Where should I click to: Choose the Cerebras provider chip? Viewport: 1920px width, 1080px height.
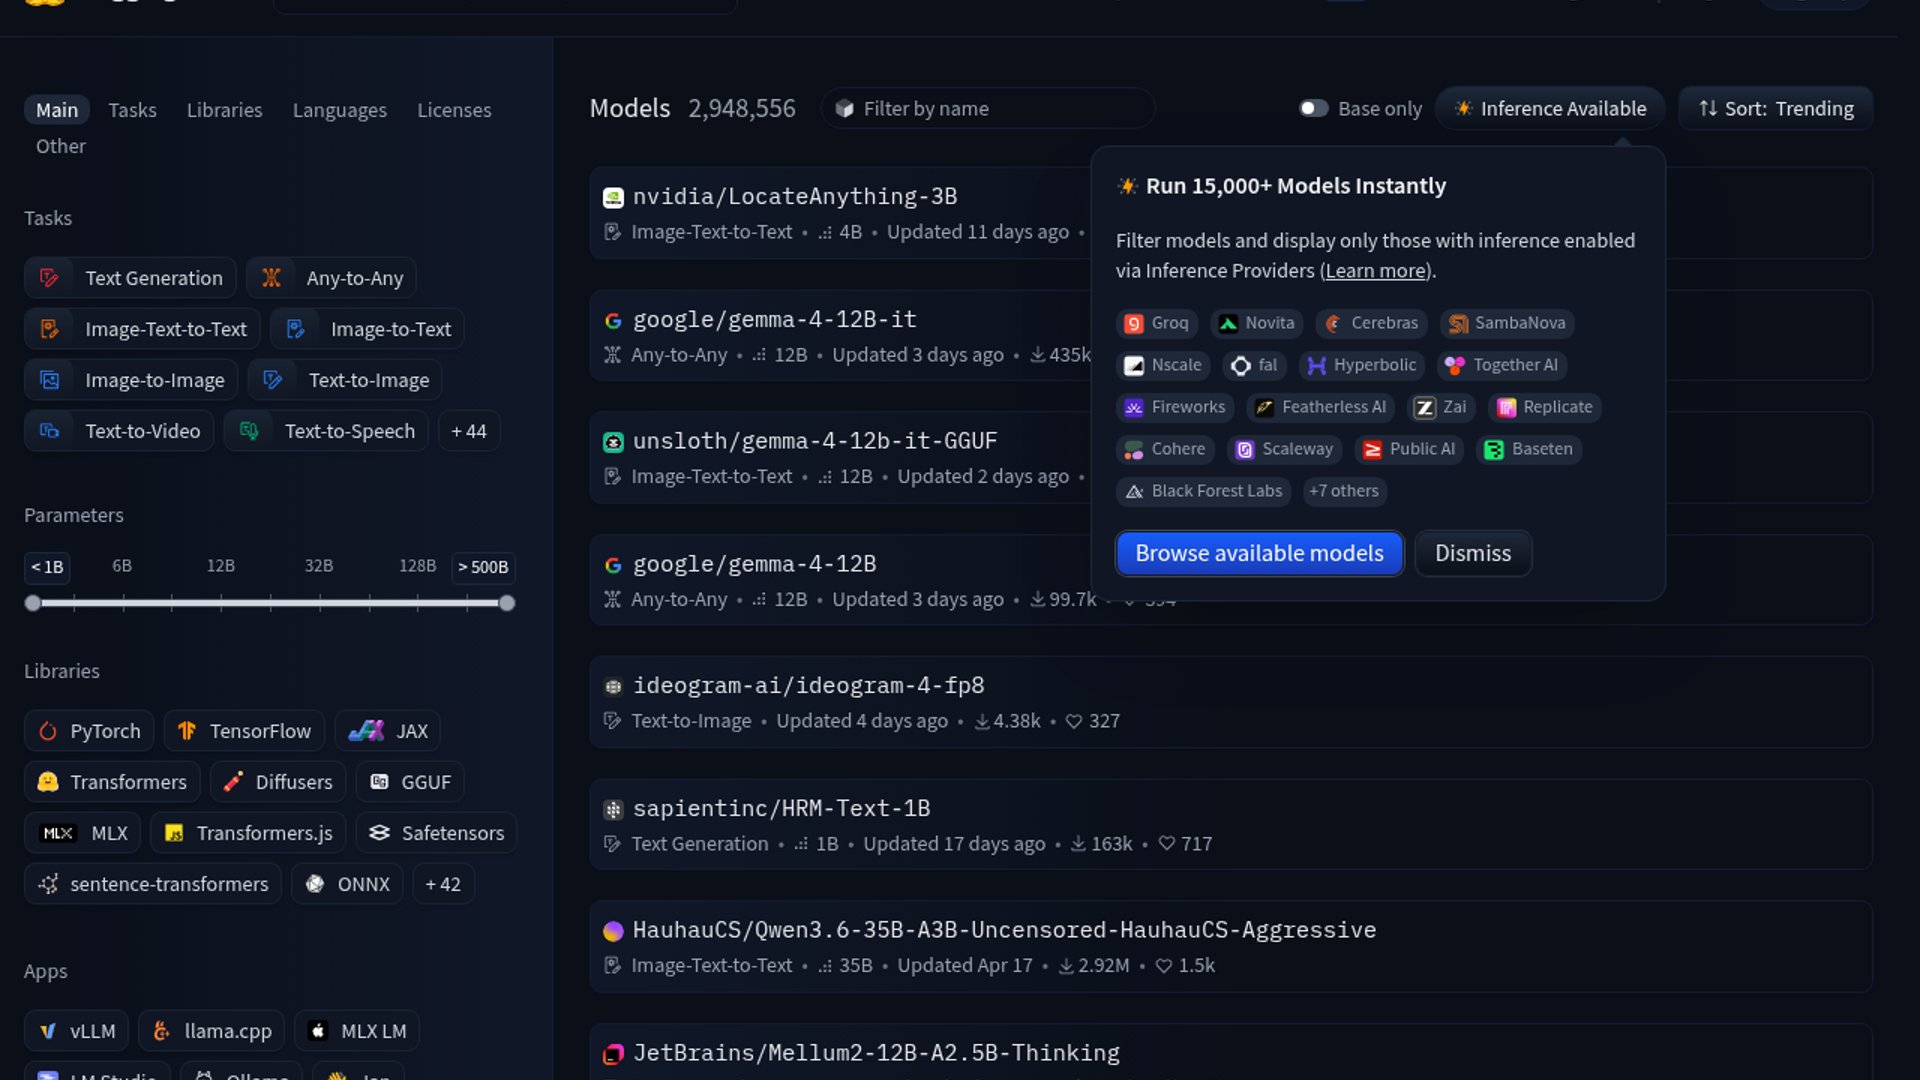[1371, 323]
